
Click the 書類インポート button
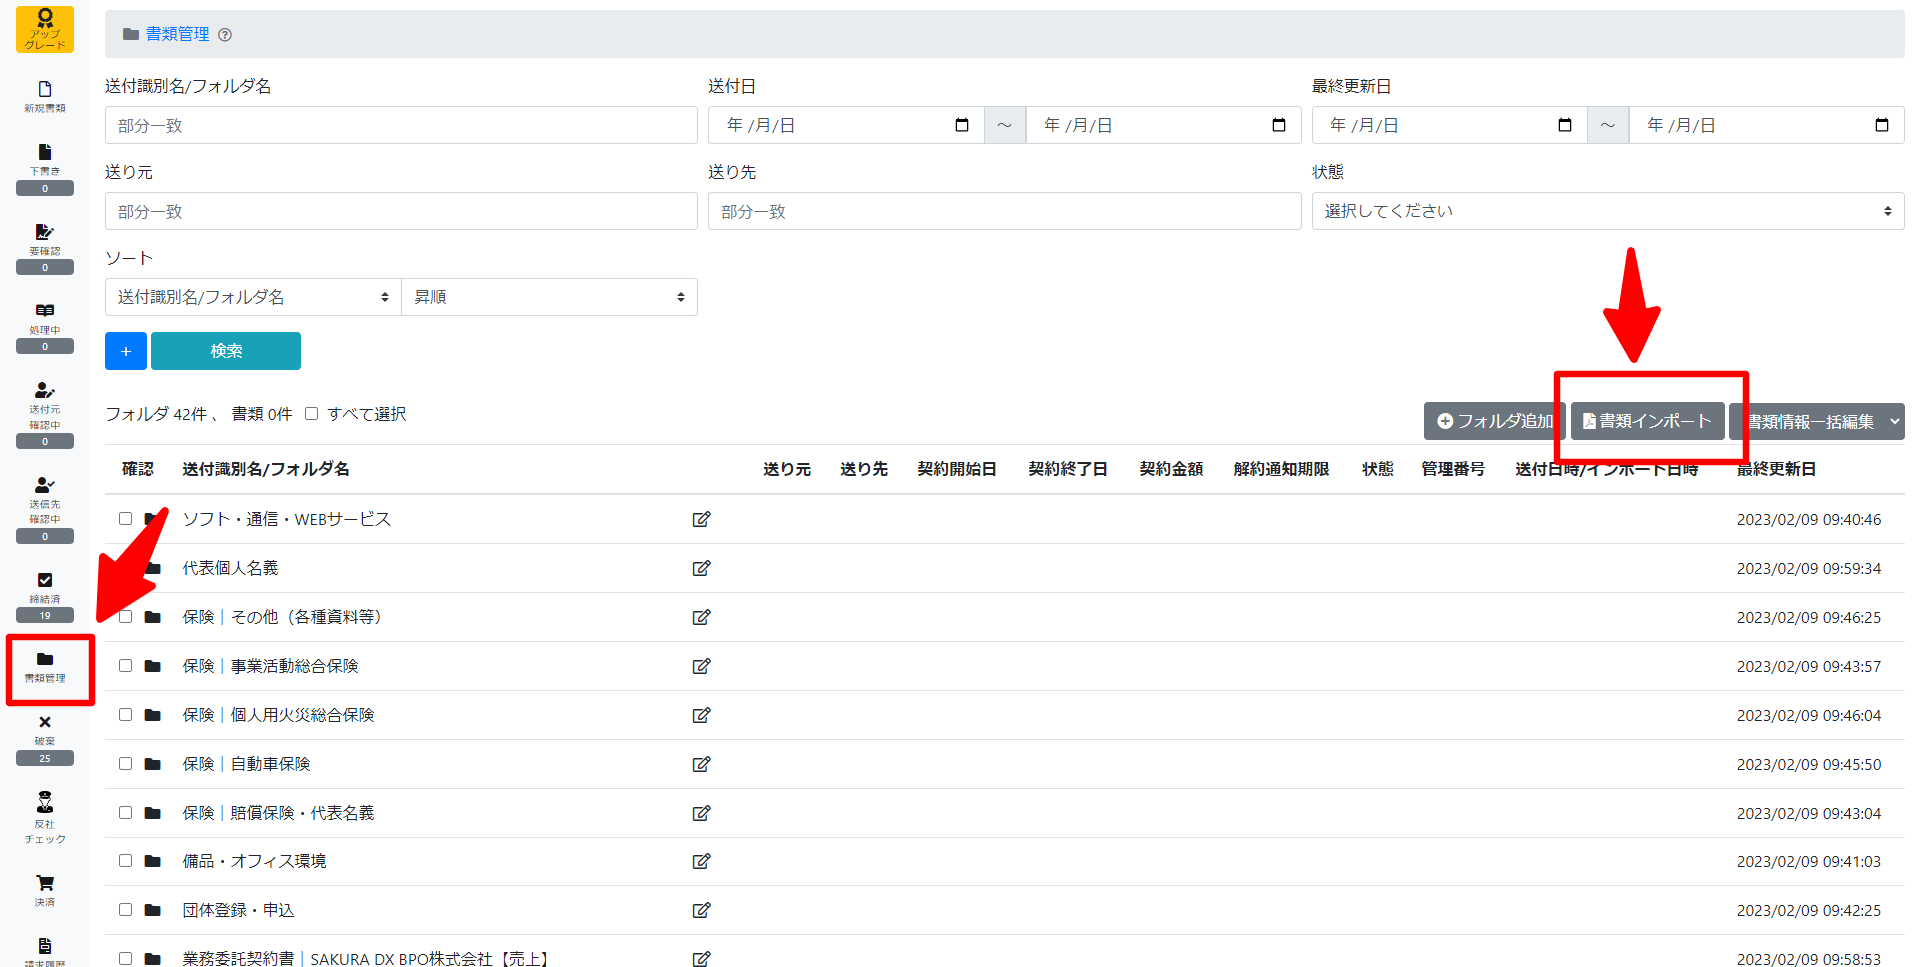1647,422
